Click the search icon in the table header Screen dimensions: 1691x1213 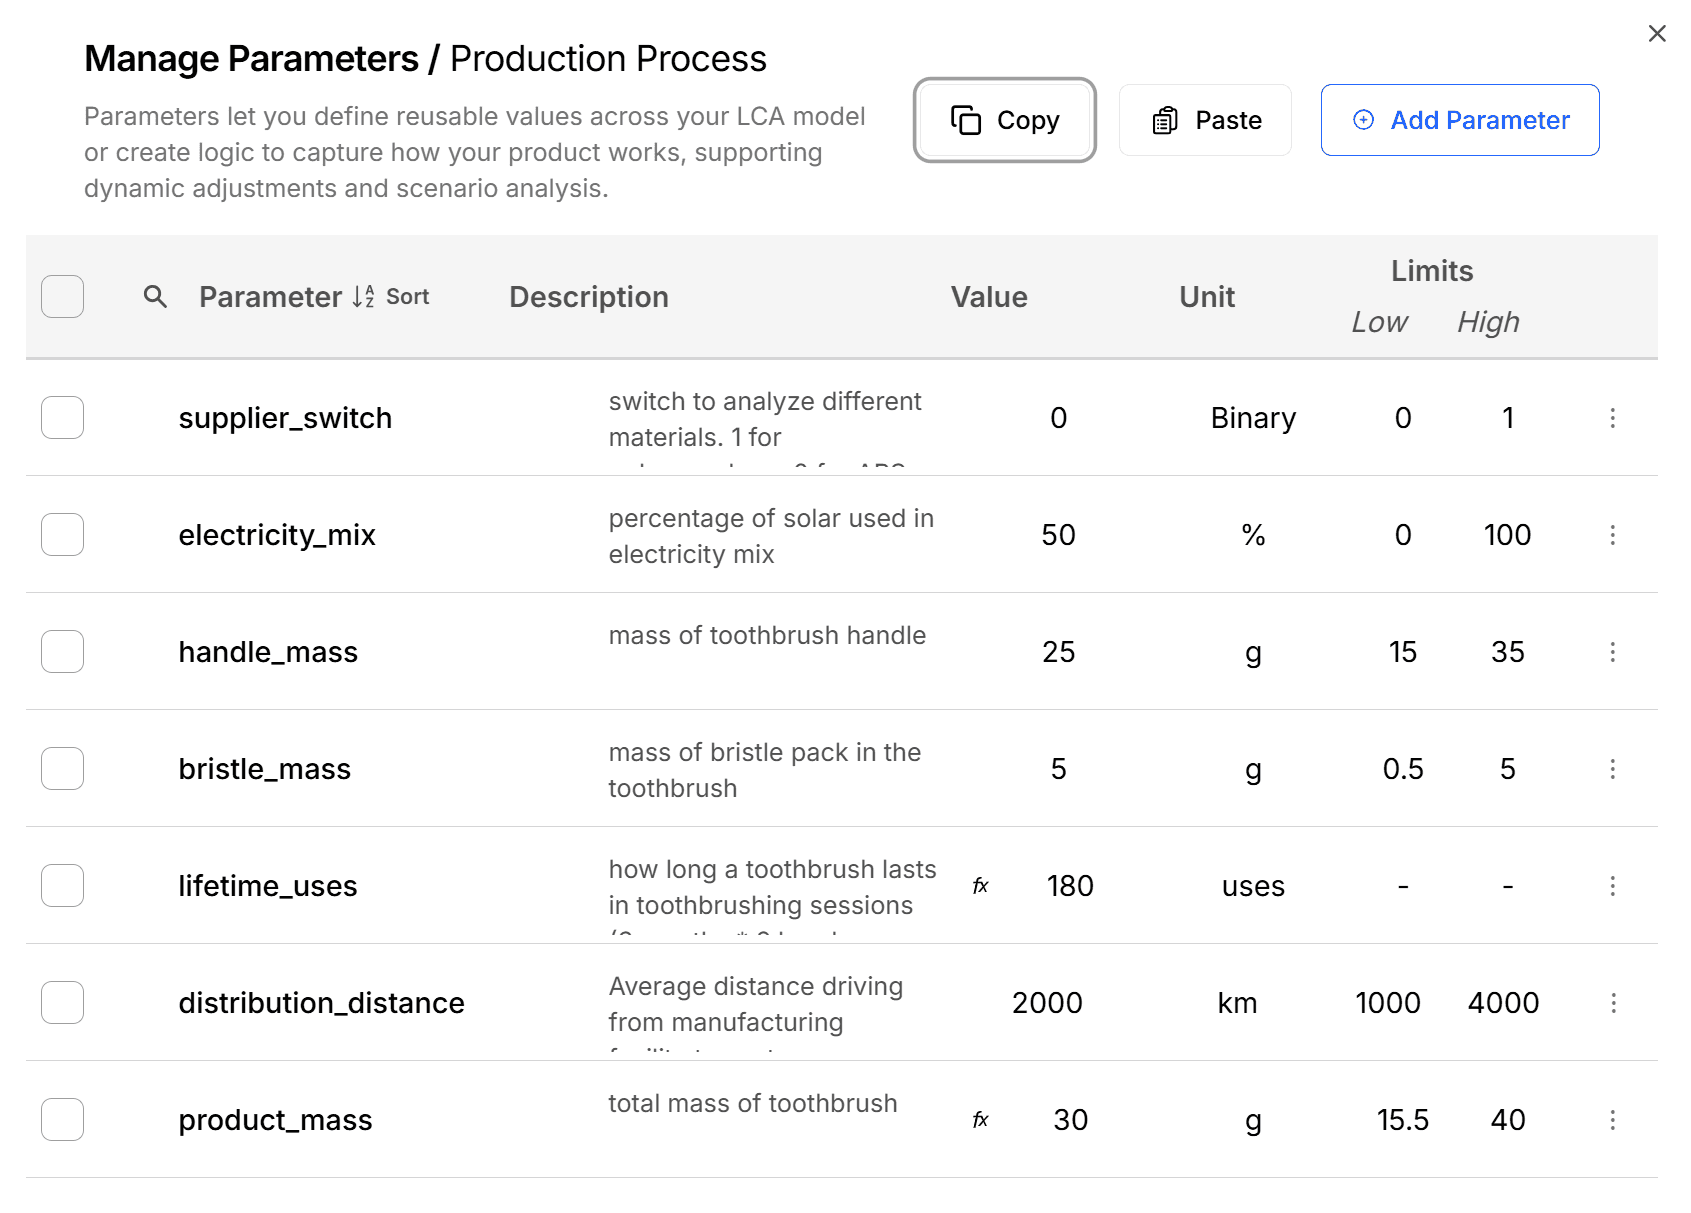pos(155,297)
